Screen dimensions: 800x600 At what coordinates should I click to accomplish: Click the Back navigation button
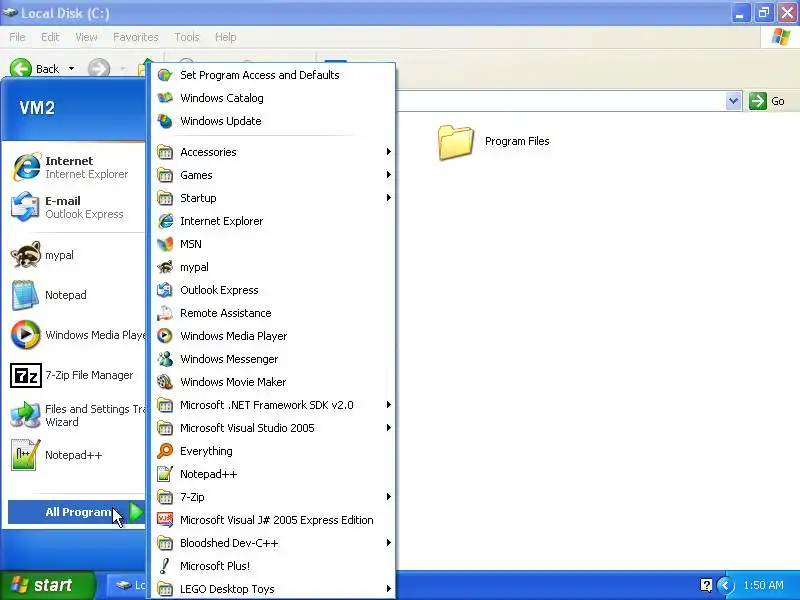[35, 68]
